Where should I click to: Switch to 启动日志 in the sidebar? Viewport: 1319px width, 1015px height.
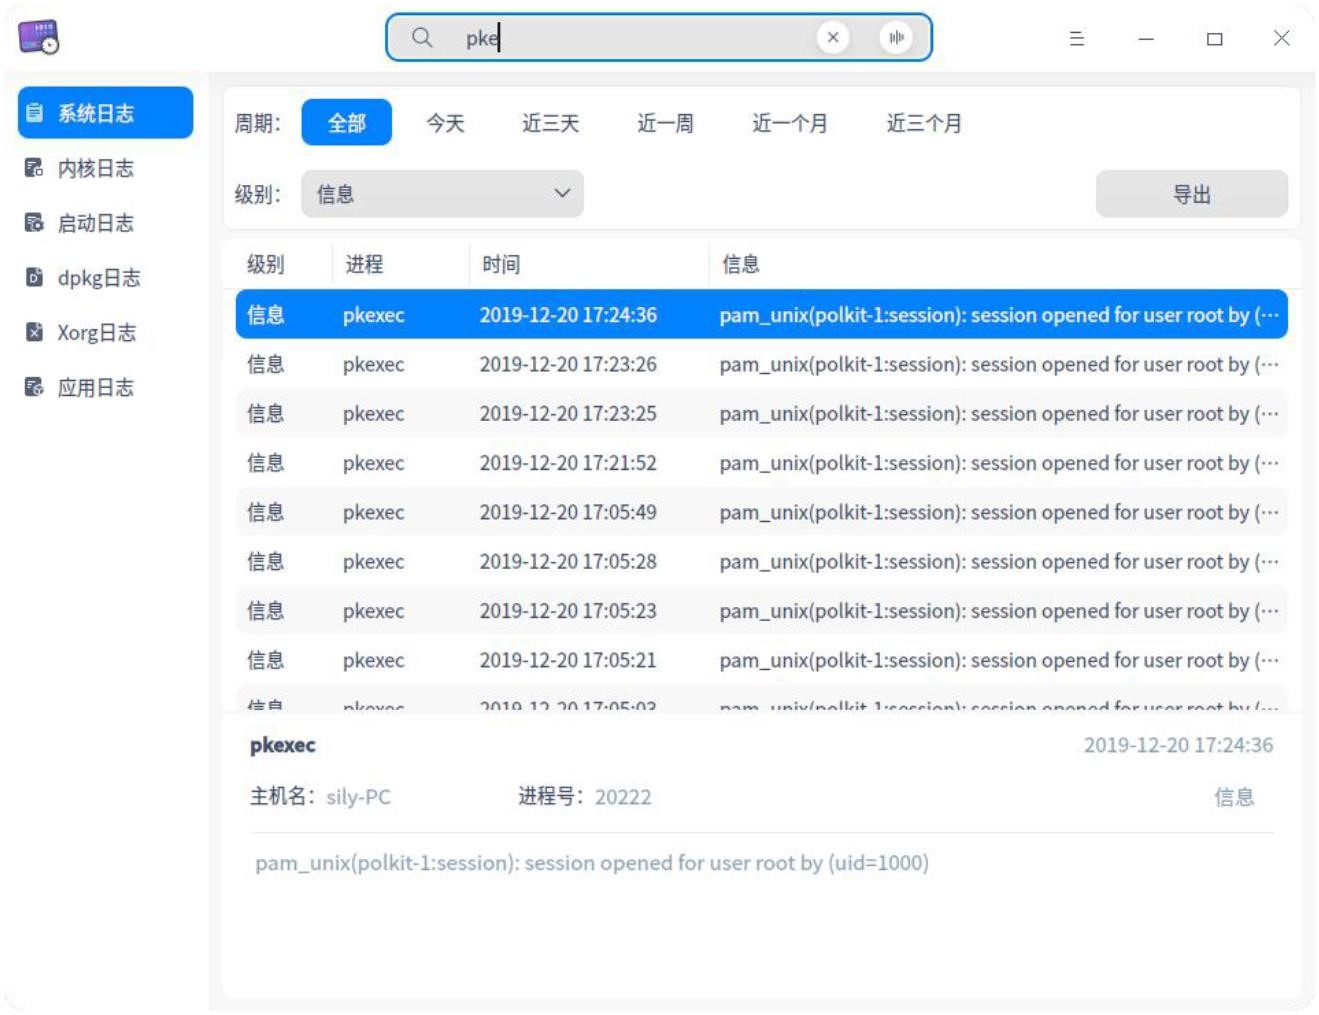click(105, 223)
